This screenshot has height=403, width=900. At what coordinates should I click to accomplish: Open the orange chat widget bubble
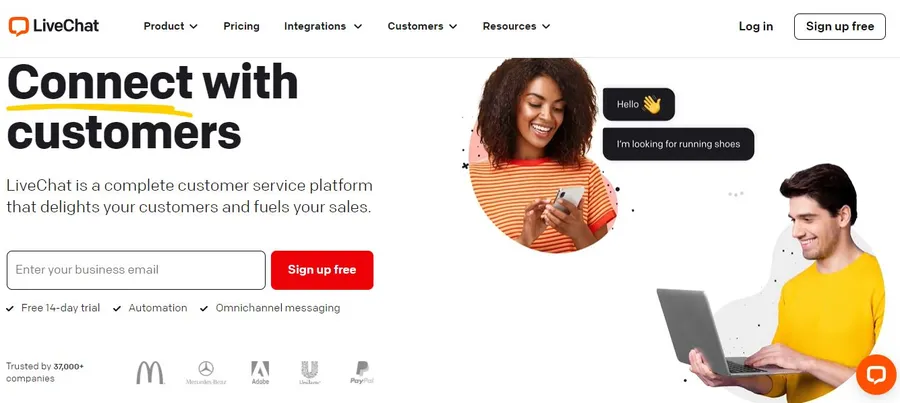tap(876, 375)
